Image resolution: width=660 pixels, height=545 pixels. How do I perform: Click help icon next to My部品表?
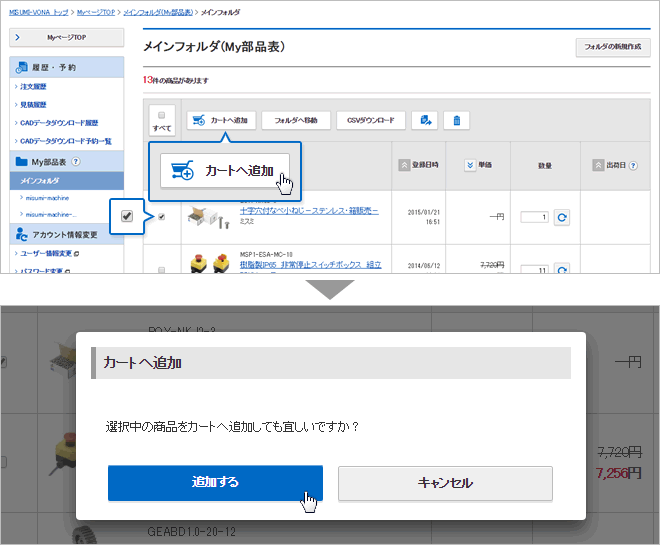coord(76,162)
